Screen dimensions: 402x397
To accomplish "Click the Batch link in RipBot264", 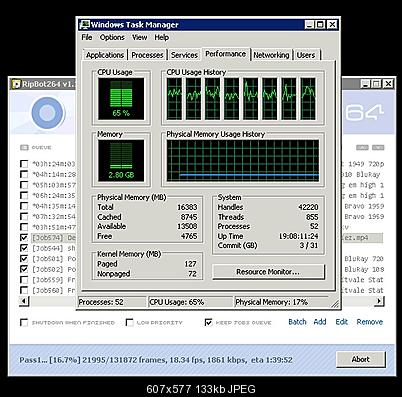I will pos(297,322).
